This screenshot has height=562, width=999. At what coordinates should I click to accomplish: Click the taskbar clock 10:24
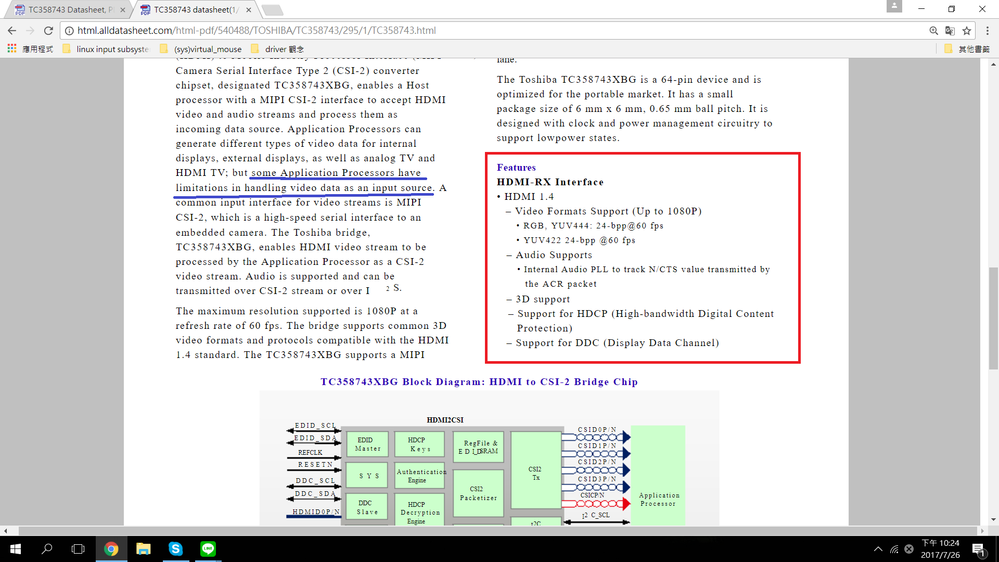click(940, 549)
